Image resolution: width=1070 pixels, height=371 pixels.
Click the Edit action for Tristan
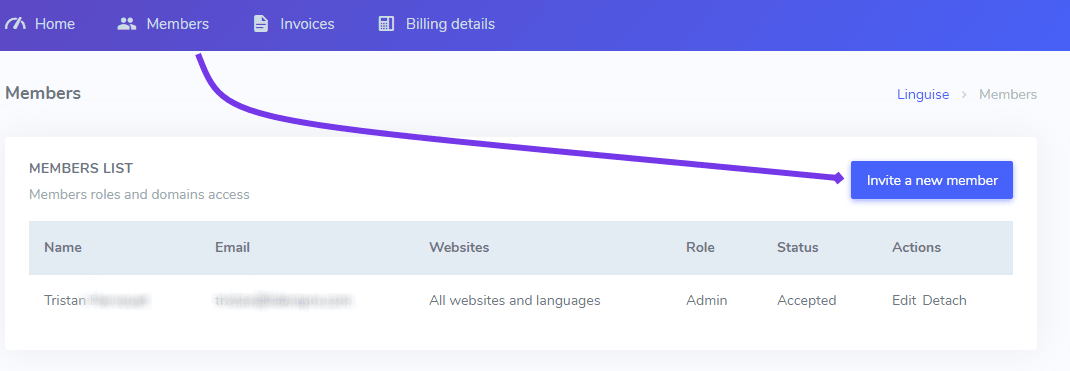coord(903,300)
